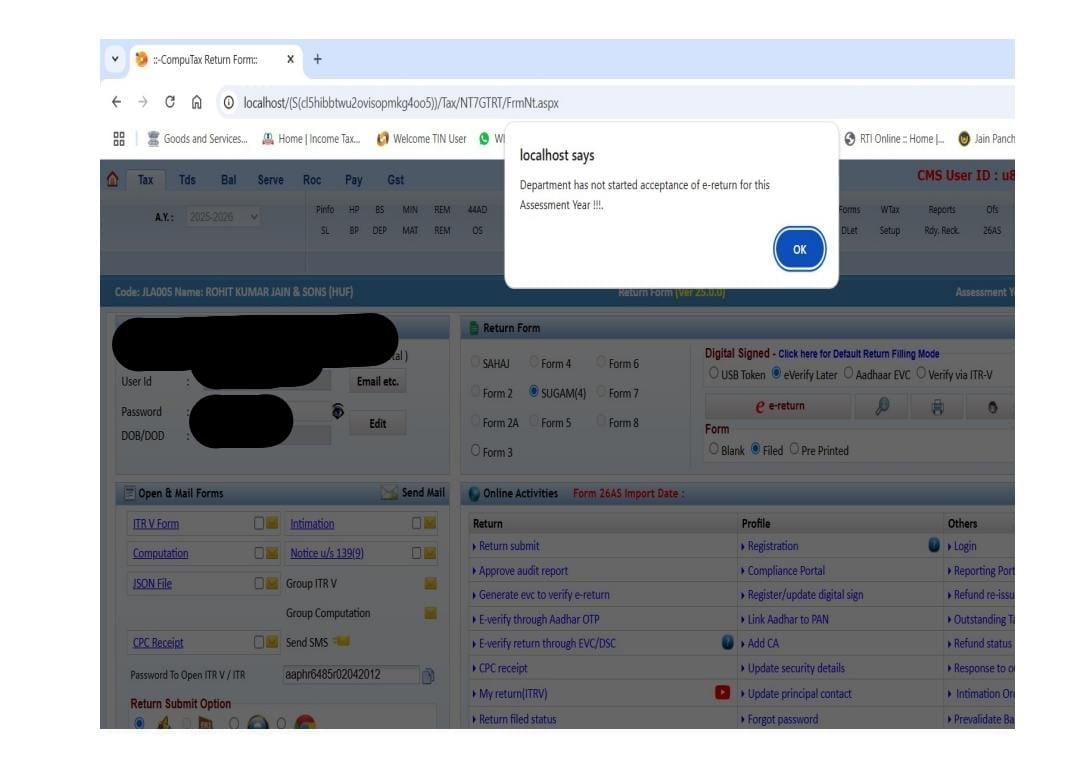Switch to the Tds tab
The image size is (1080, 773).
187,180
